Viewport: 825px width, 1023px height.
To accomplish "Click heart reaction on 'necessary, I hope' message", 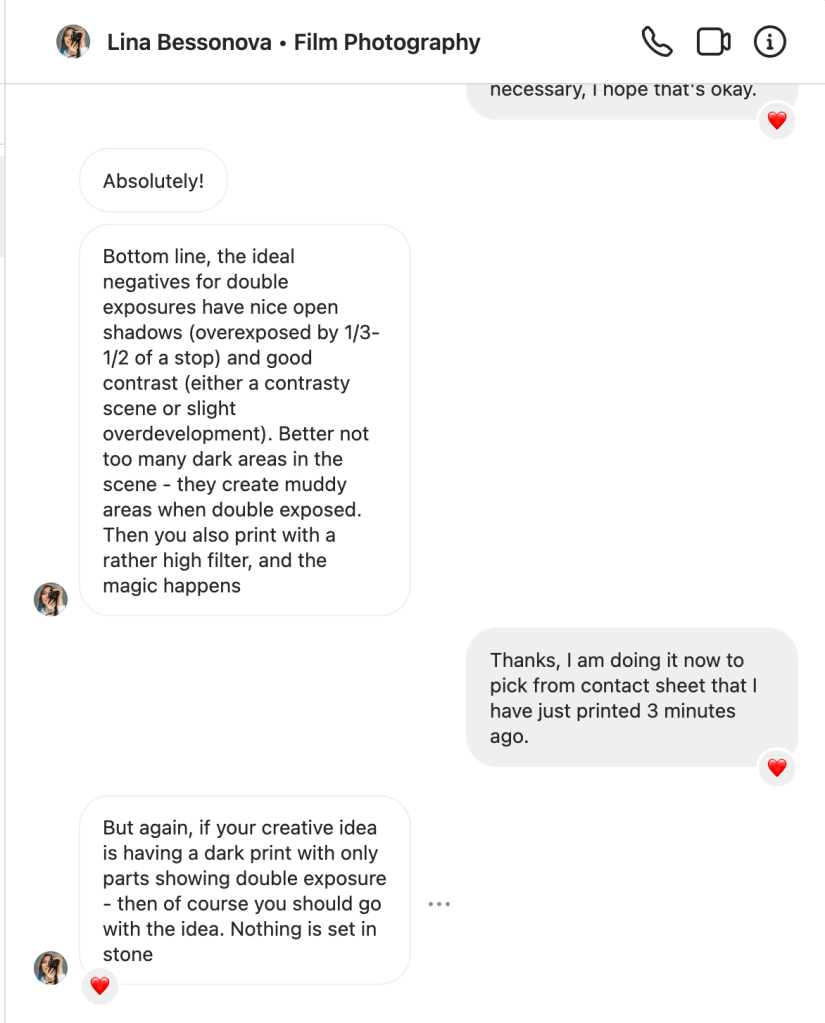I will pyautogui.click(x=777, y=121).
